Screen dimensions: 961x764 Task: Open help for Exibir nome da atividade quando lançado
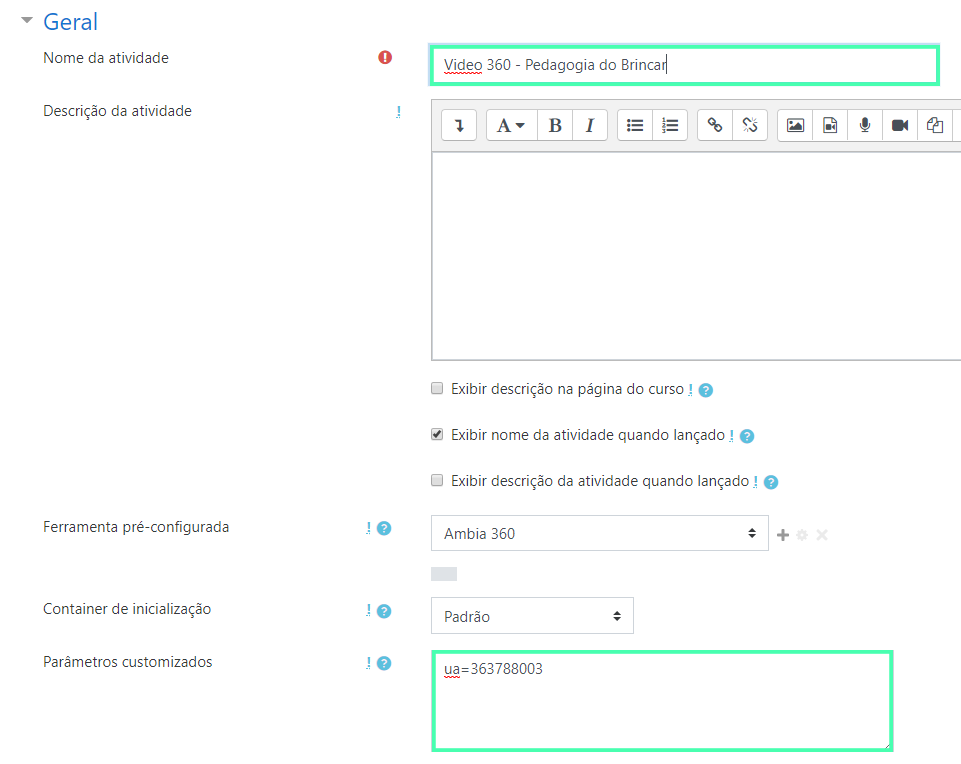coord(747,436)
